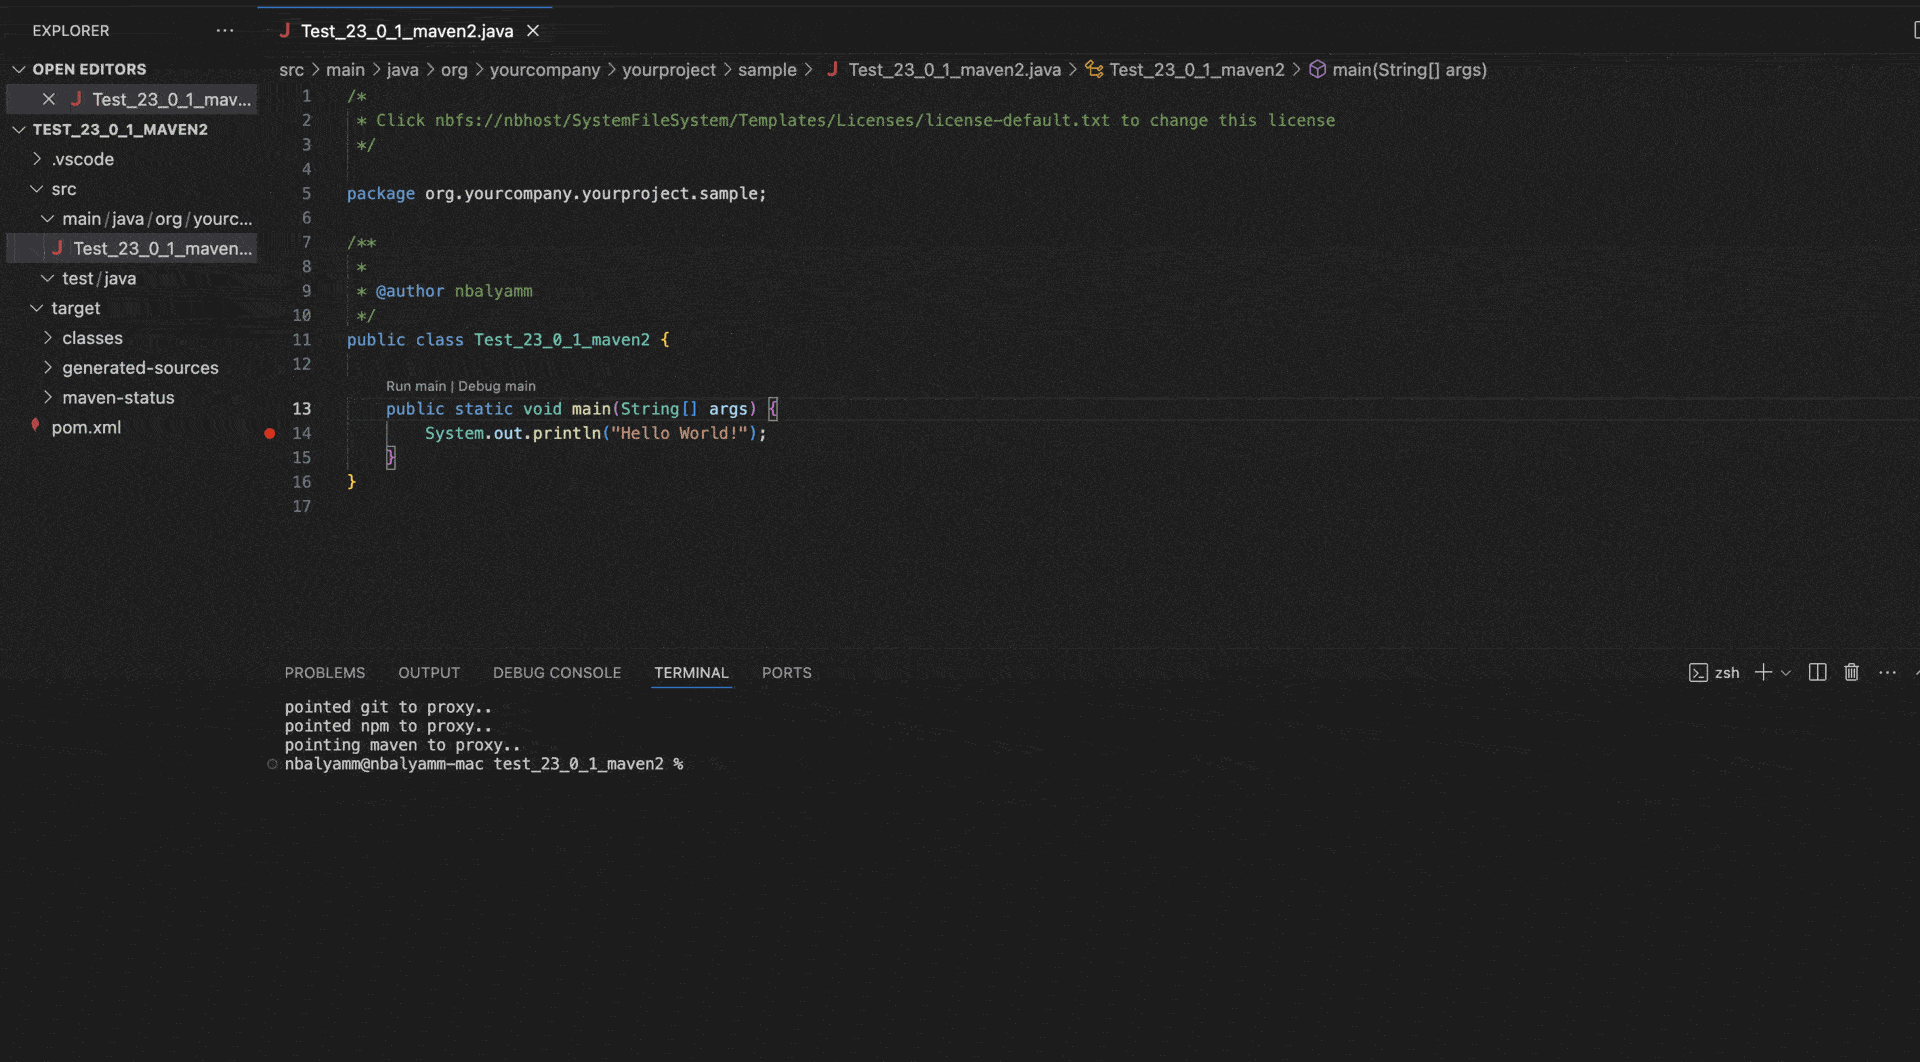Click main(String[] args) breadcrumb

(x=1409, y=69)
